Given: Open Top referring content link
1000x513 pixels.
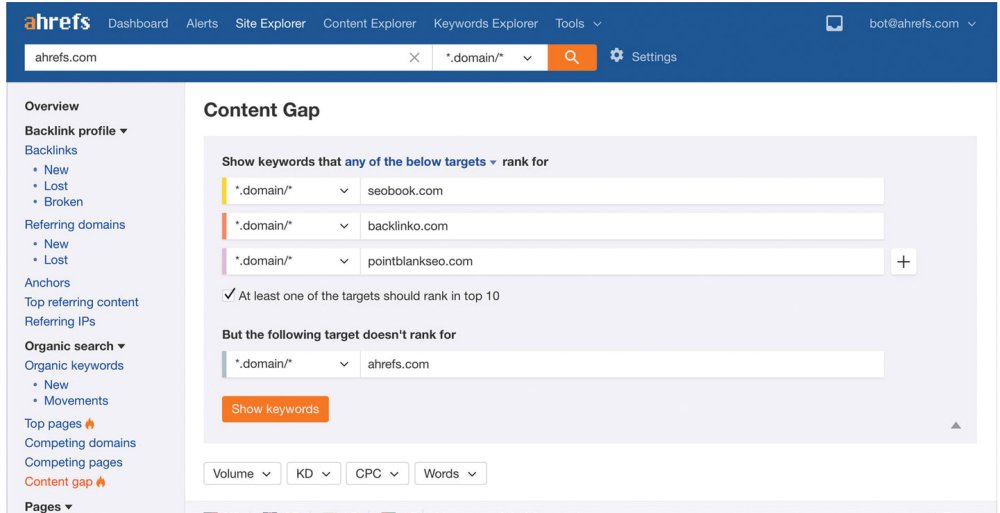Looking at the screenshot, I should (x=82, y=302).
